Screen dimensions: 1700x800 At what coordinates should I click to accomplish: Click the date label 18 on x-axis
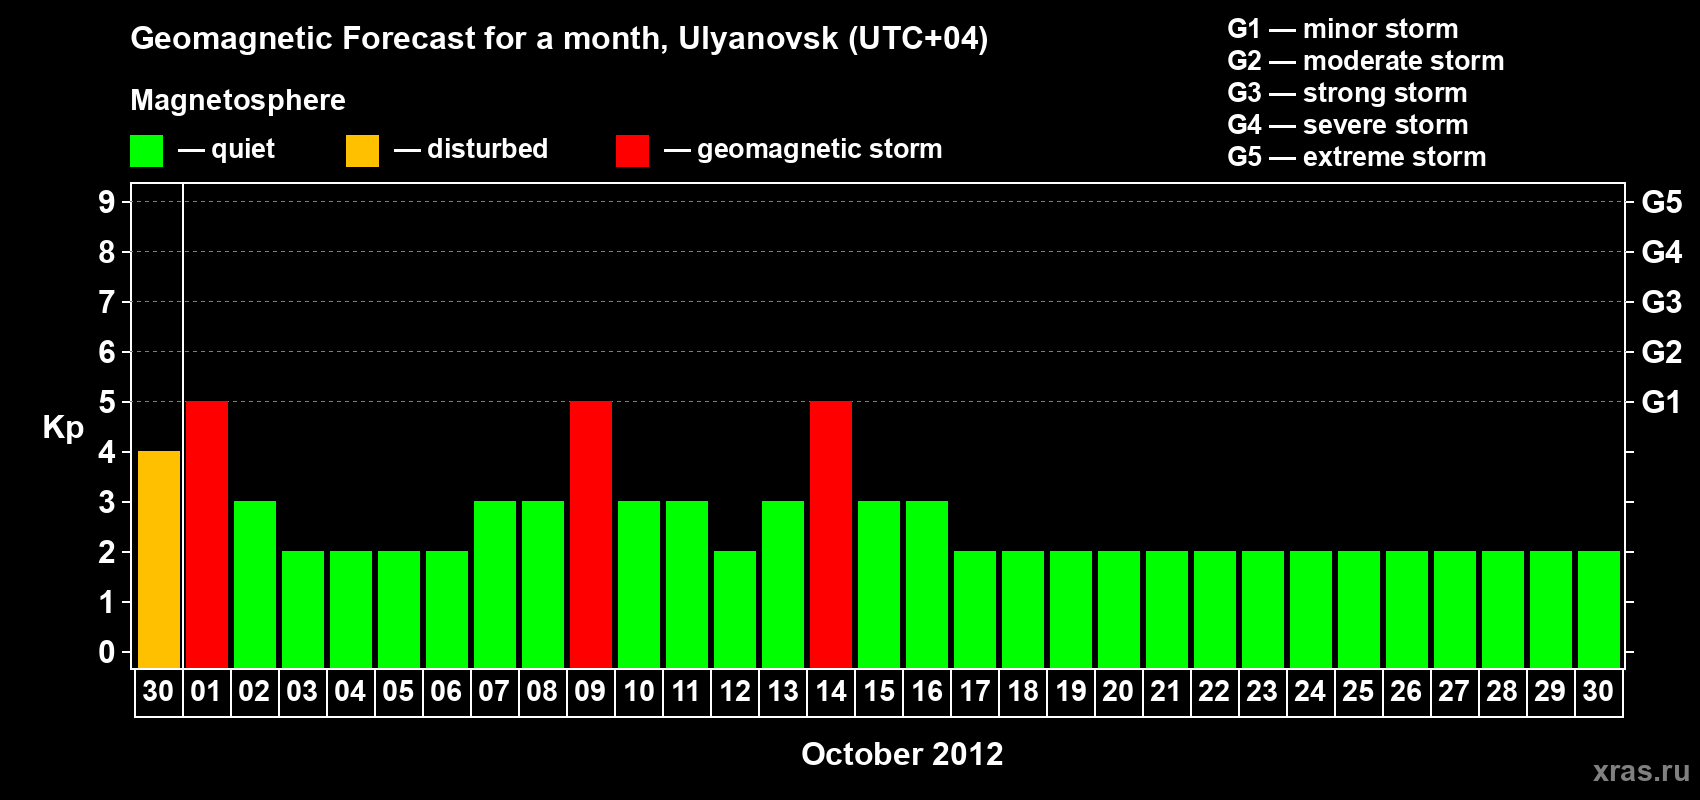click(1022, 691)
